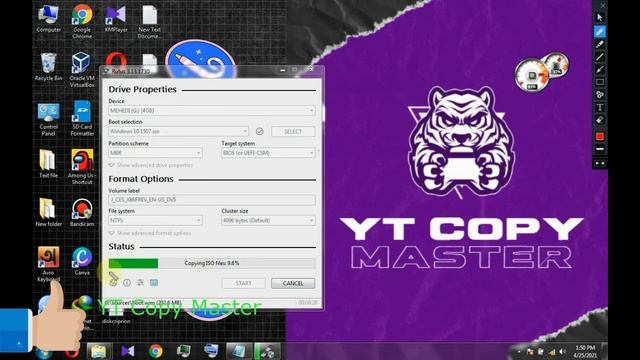Show advanced format options
The width and height of the screenshot is (640, 360).
(150, 233)
